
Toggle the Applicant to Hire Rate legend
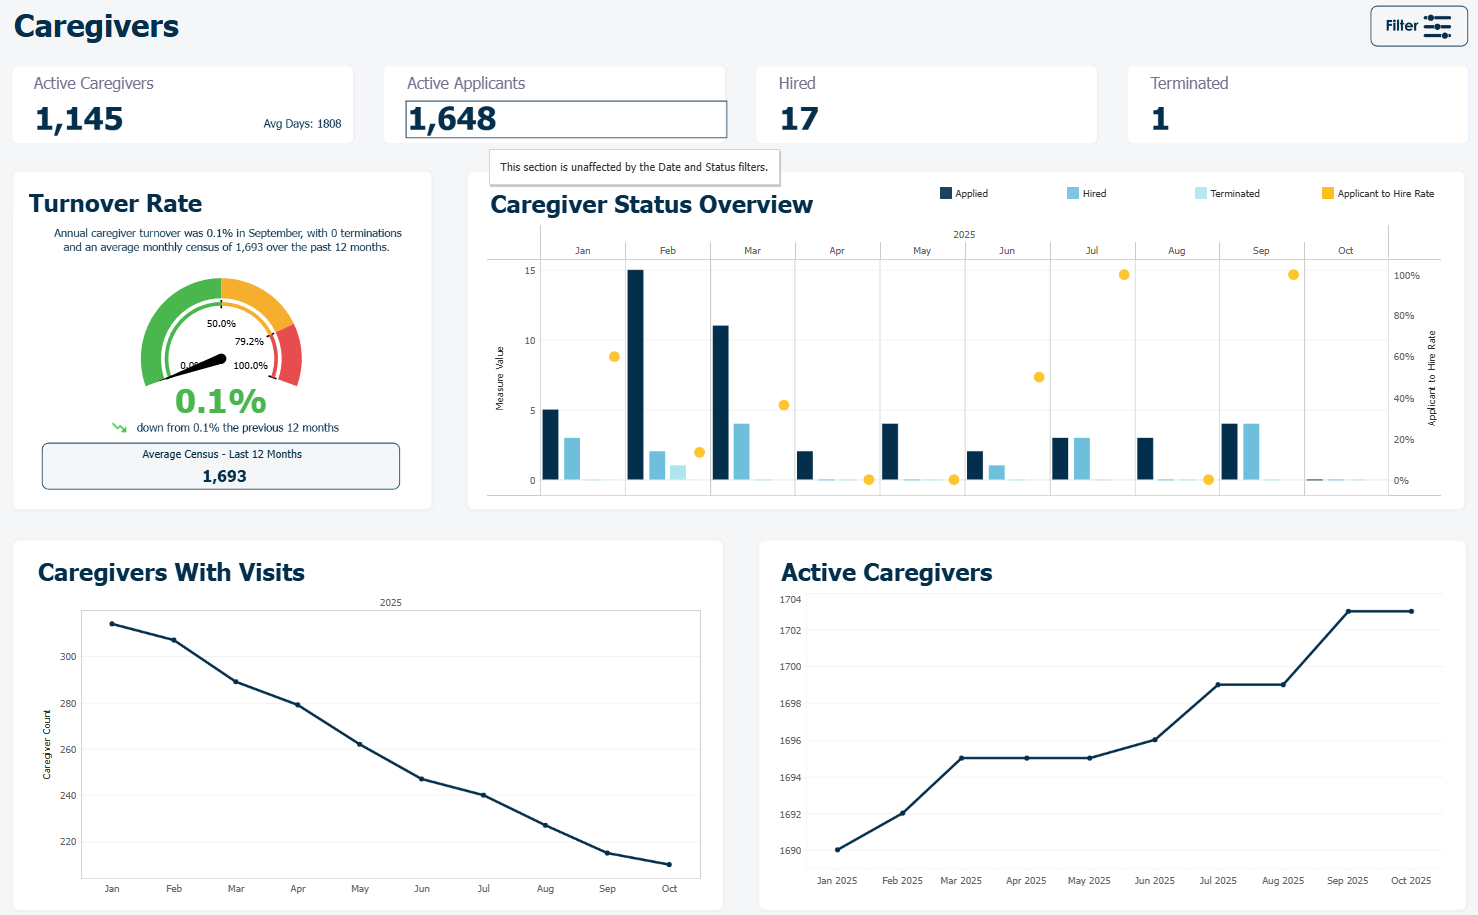point(1378,193)
